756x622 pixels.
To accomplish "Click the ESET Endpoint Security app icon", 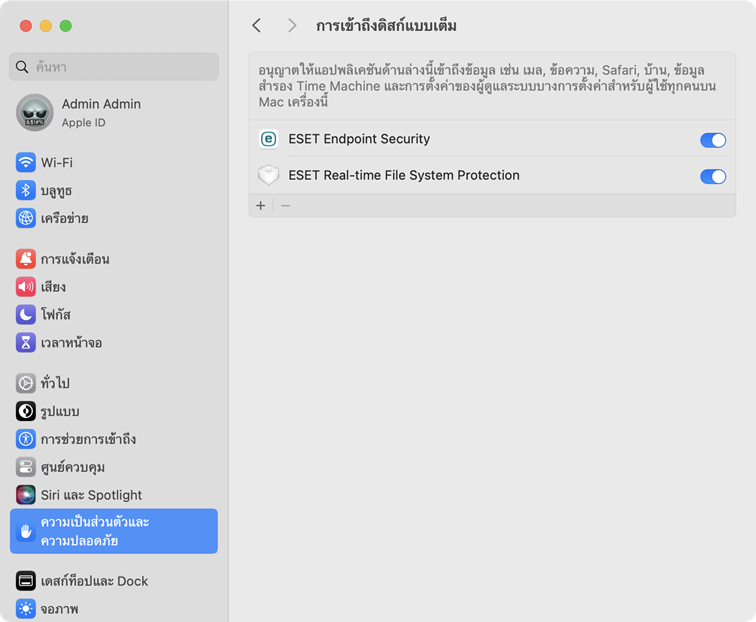I will pos(269,139).
